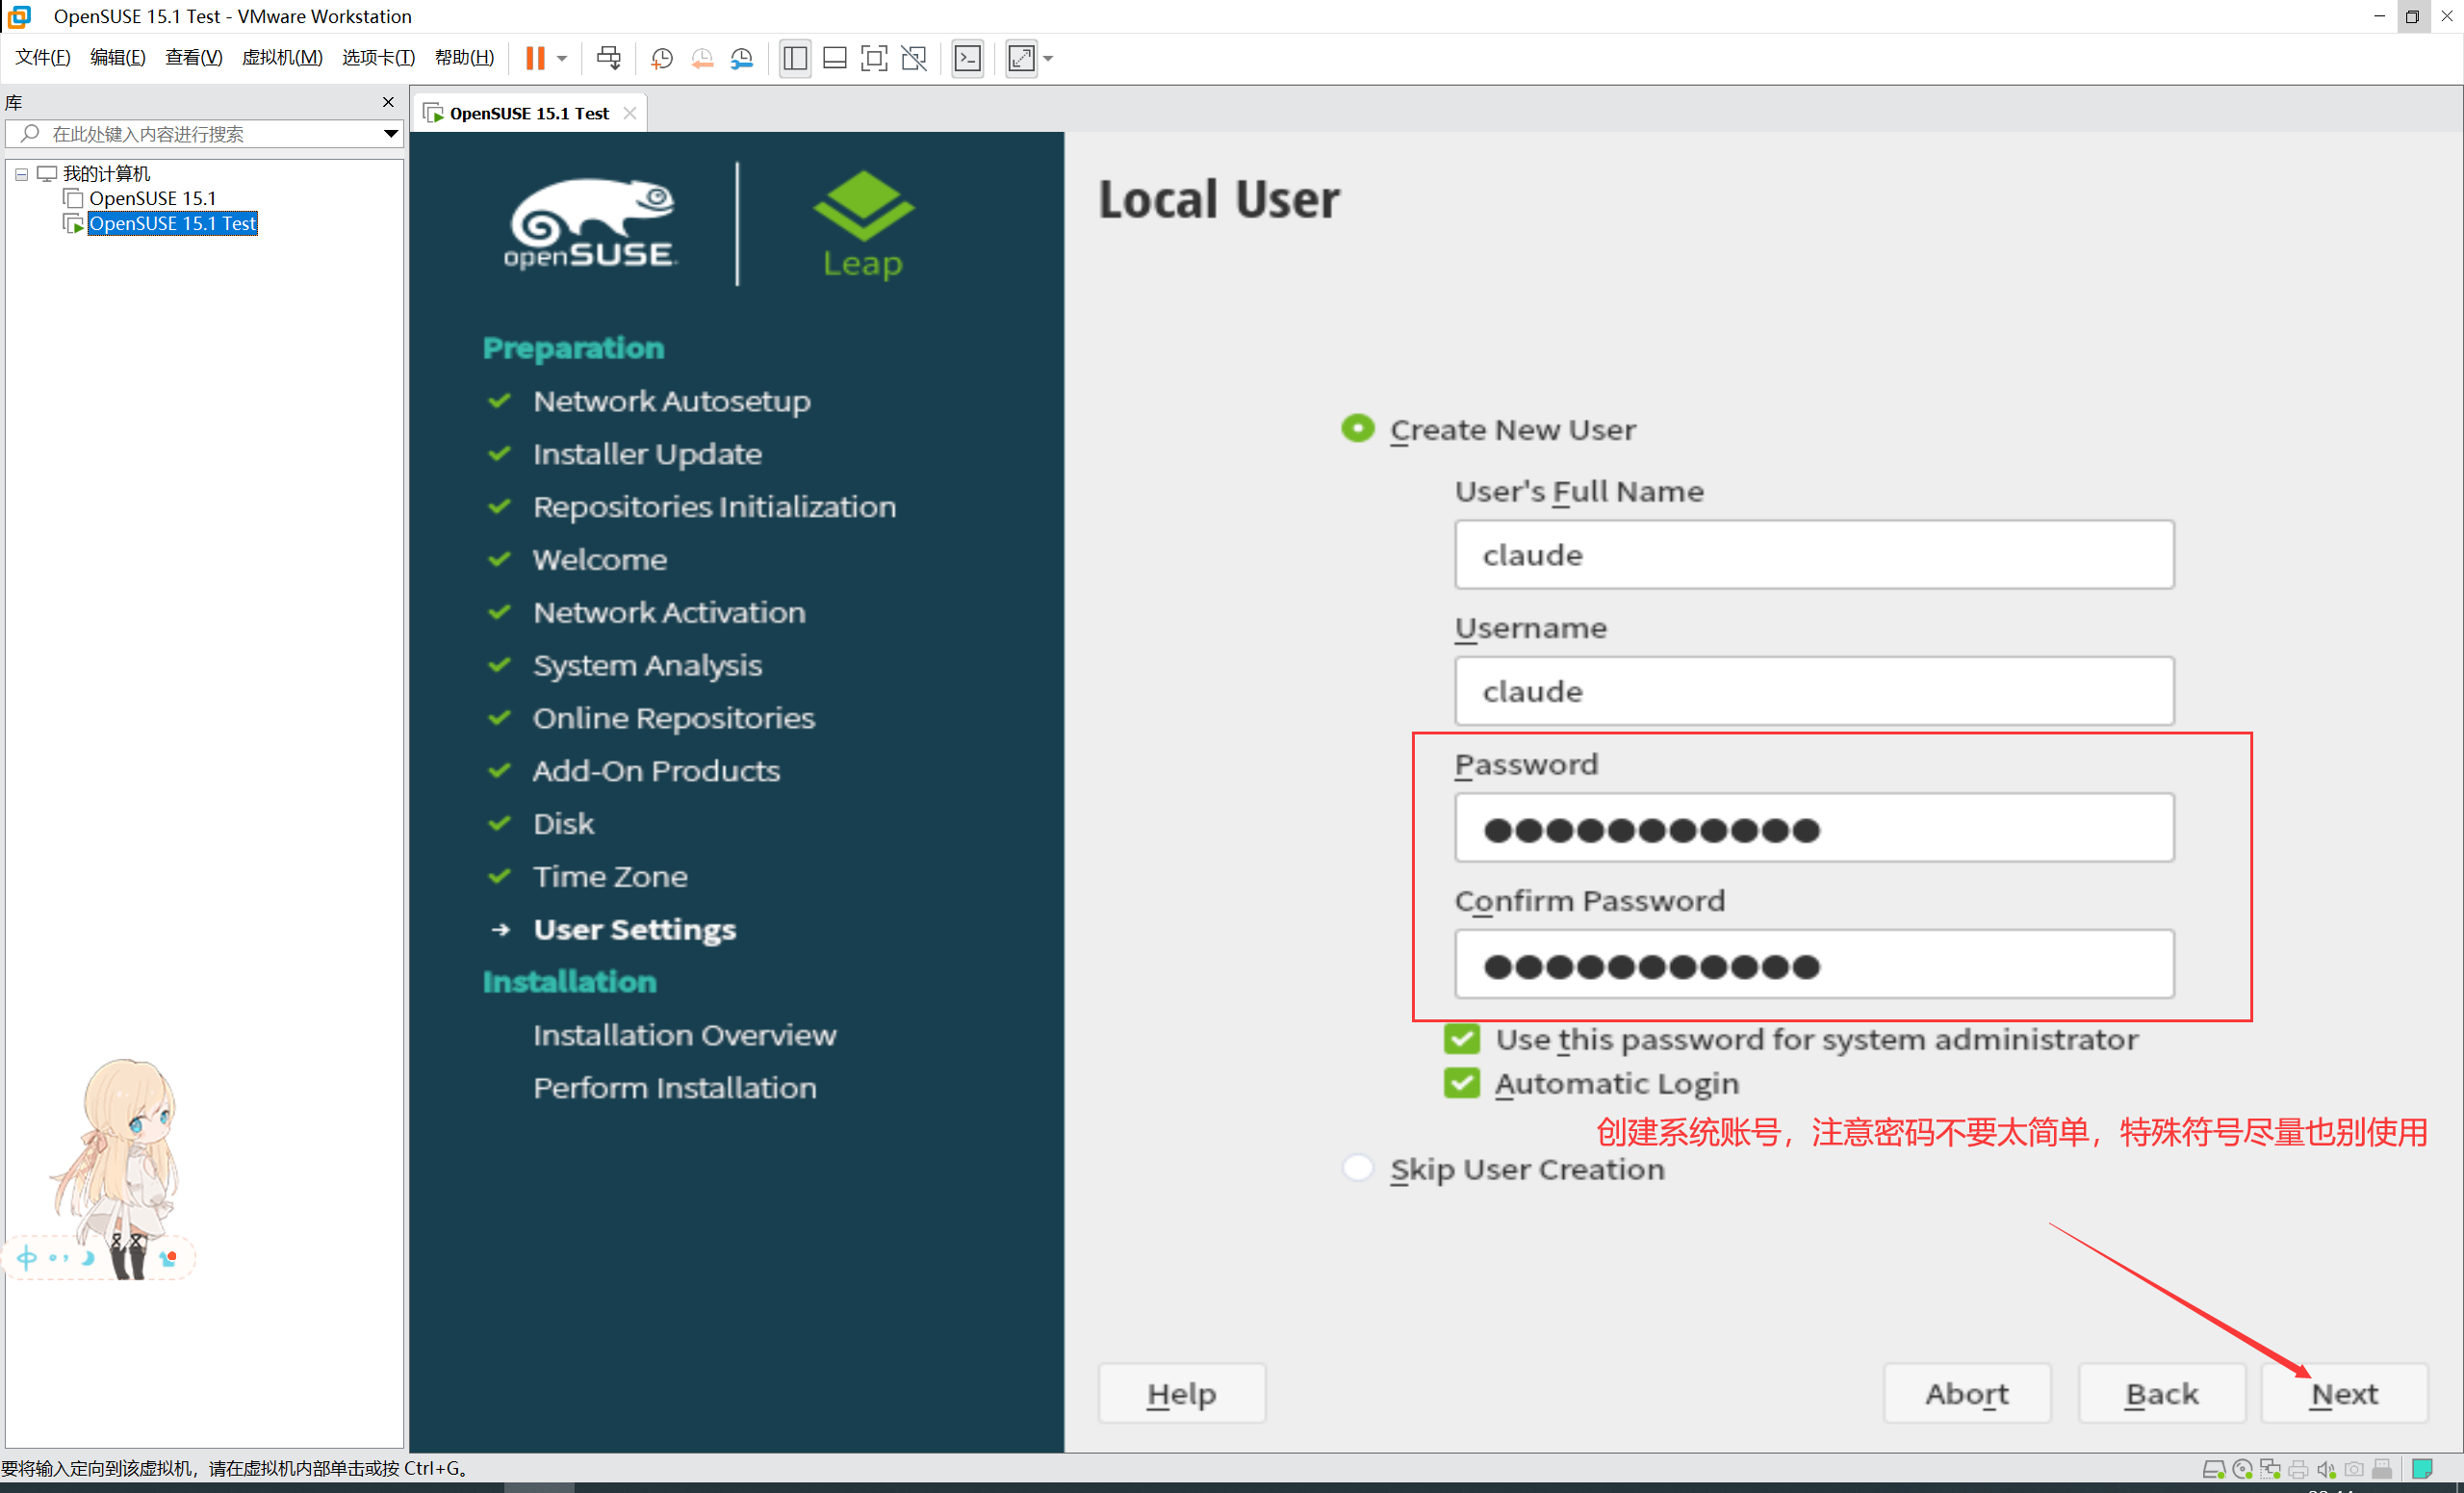
Task: Click the Abort button
Action: 1966,1393
